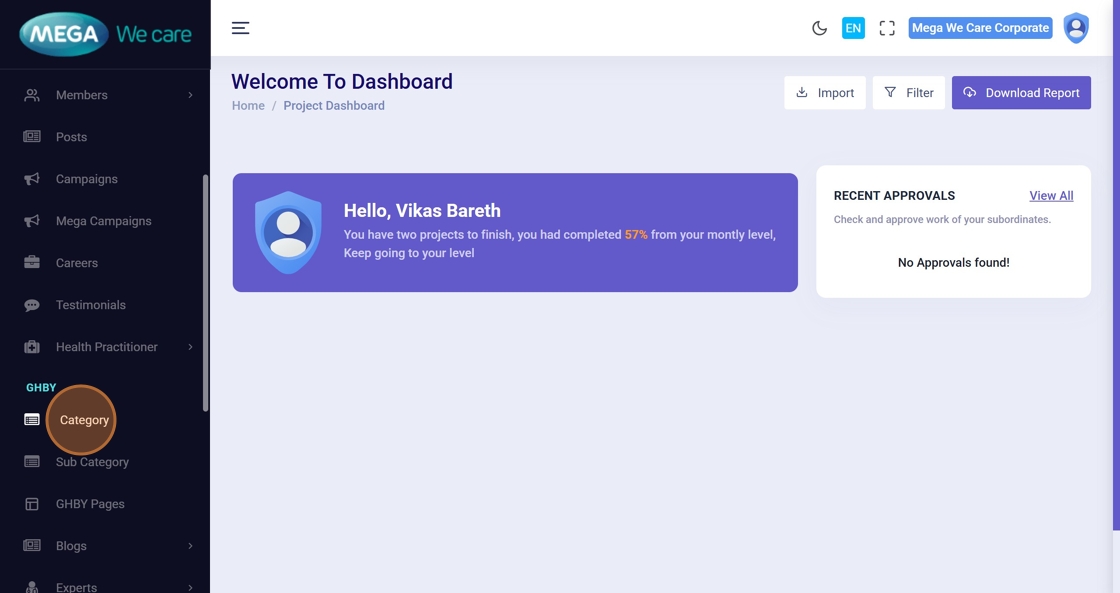
Task: Expand the Members submenu chevron
Action: pyautogui.click(x=190, y=95)
